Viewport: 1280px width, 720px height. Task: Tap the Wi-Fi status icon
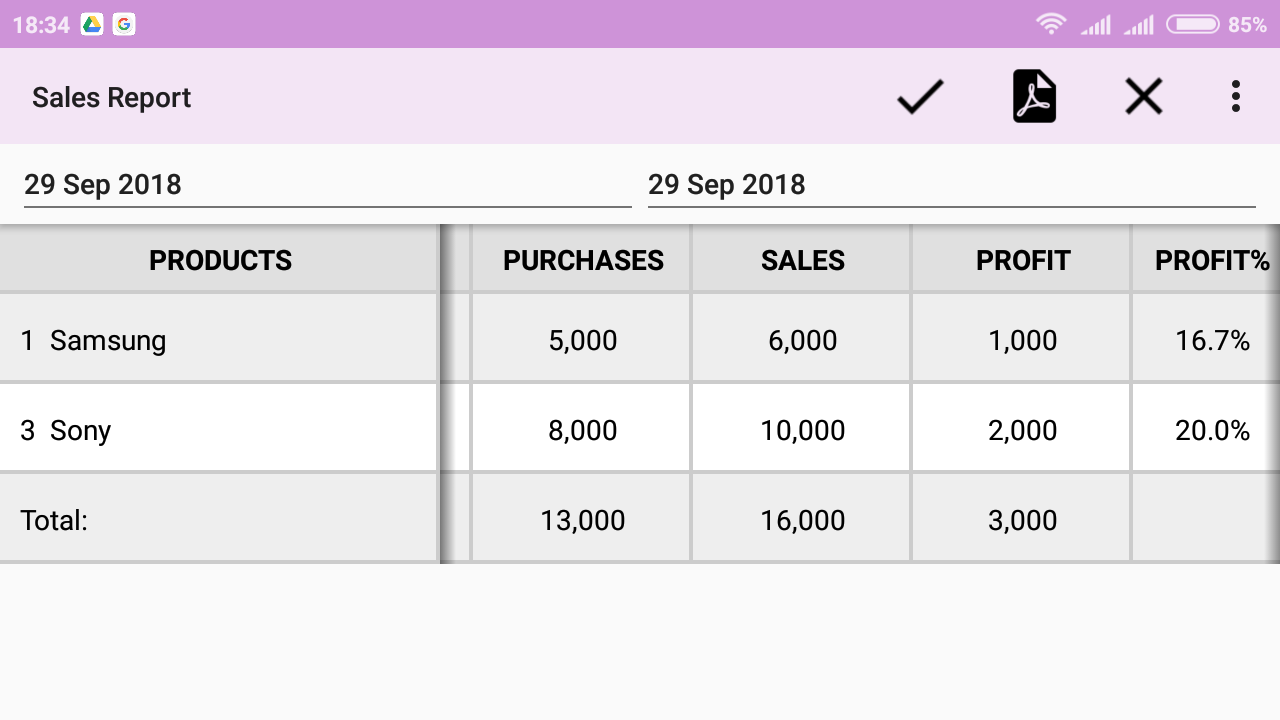[x=1051, y=25]
